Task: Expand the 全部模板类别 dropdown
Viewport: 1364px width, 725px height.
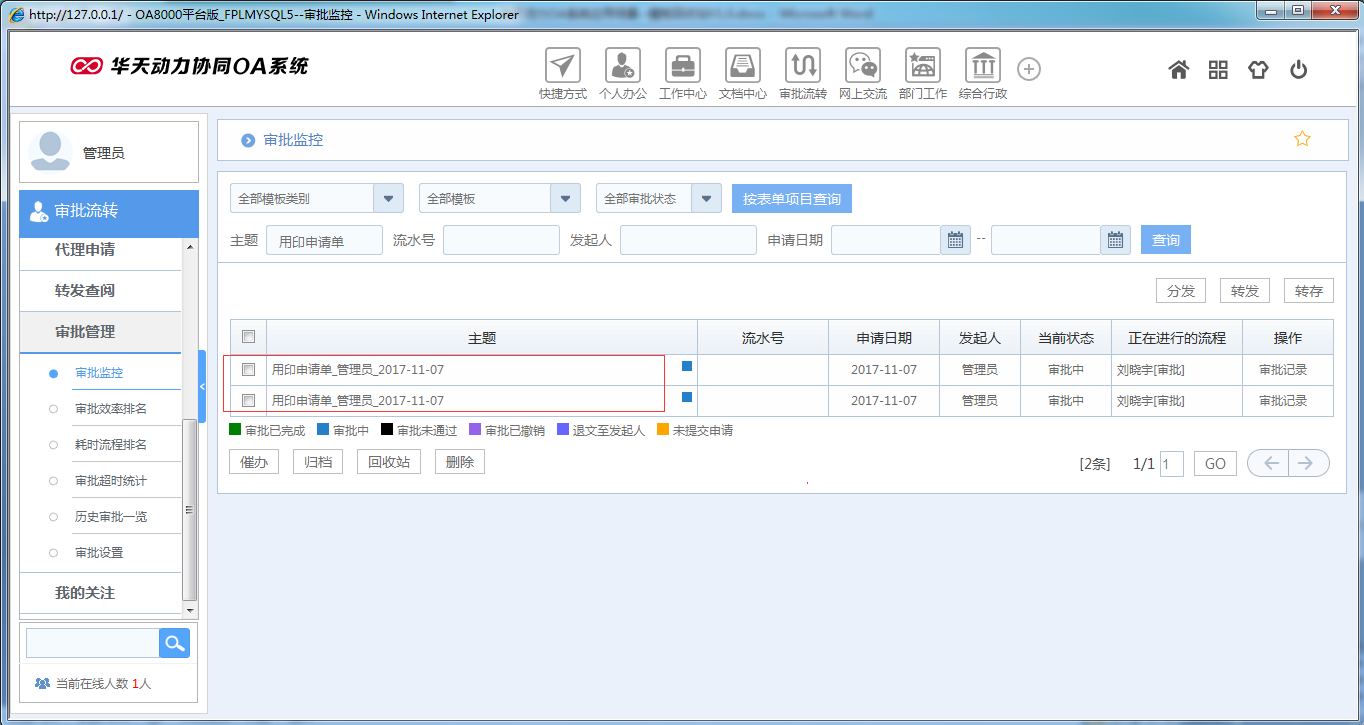Action: click(388, 198)
